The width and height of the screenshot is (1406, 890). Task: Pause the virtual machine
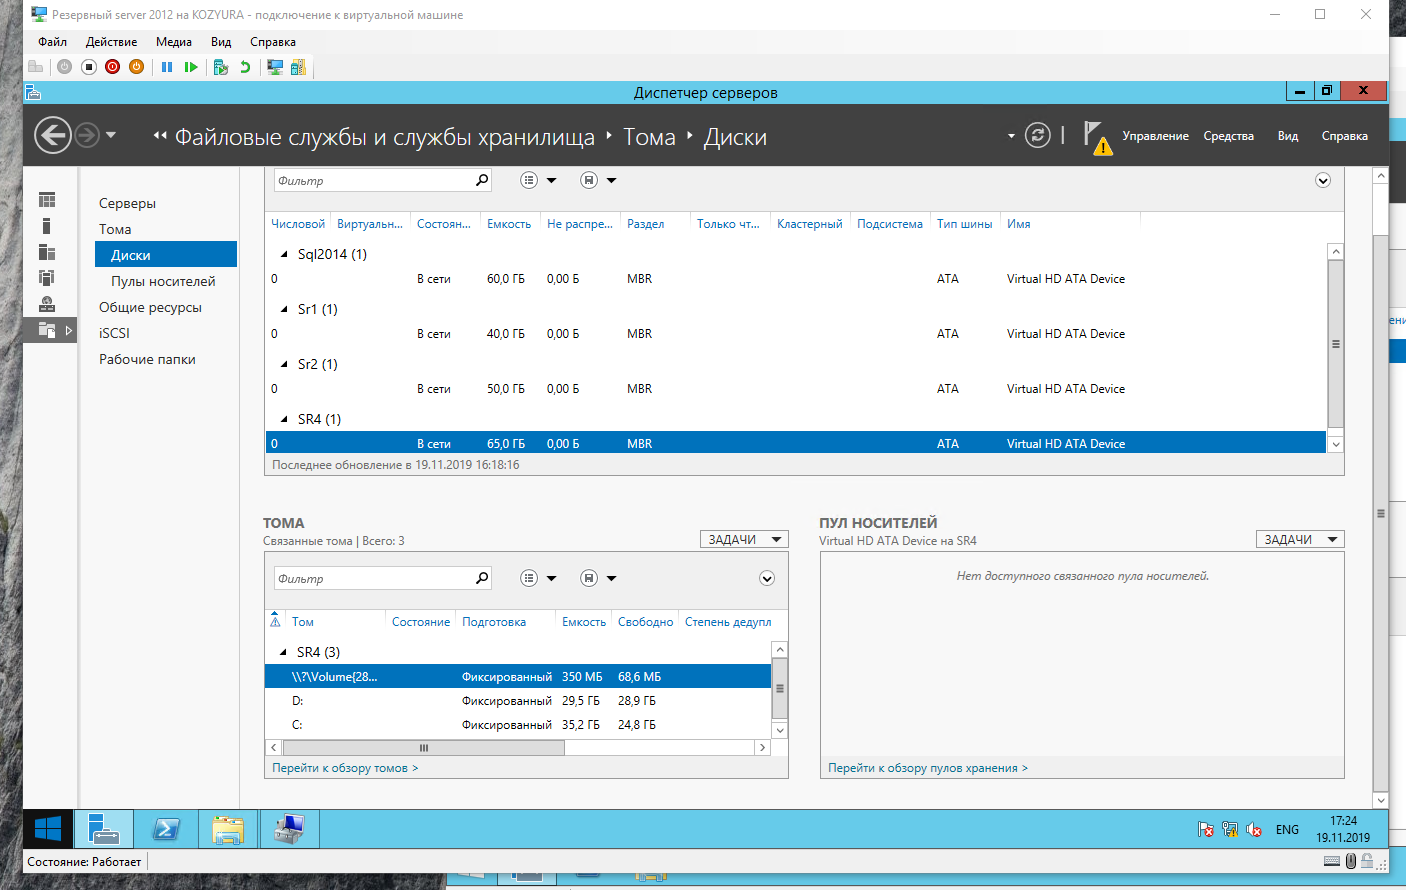167,67
